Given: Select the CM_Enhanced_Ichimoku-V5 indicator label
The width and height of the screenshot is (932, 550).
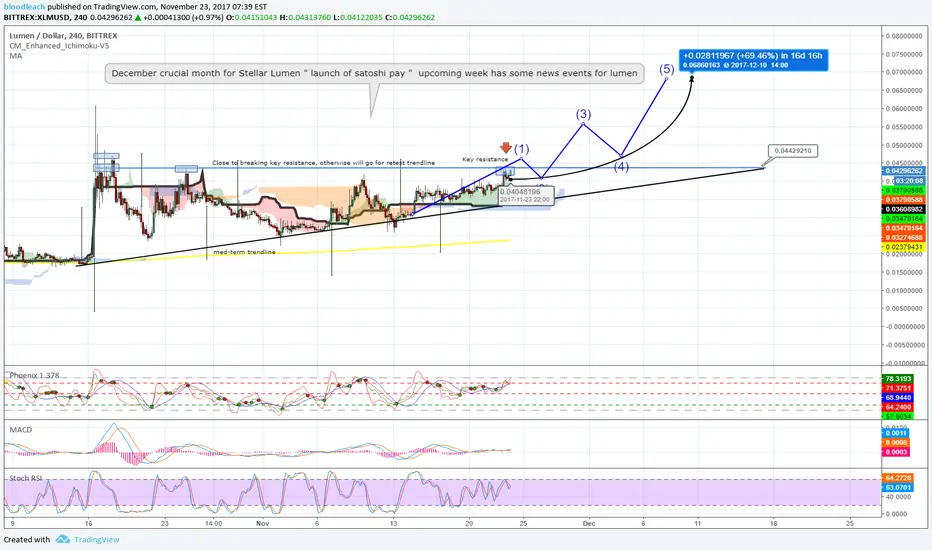Looking at the screenshot, I should (x=59, y=46).
